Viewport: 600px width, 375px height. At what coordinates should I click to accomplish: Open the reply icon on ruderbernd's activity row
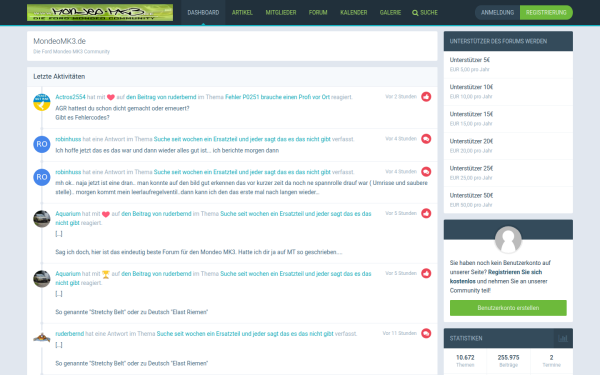coord(426,334)
